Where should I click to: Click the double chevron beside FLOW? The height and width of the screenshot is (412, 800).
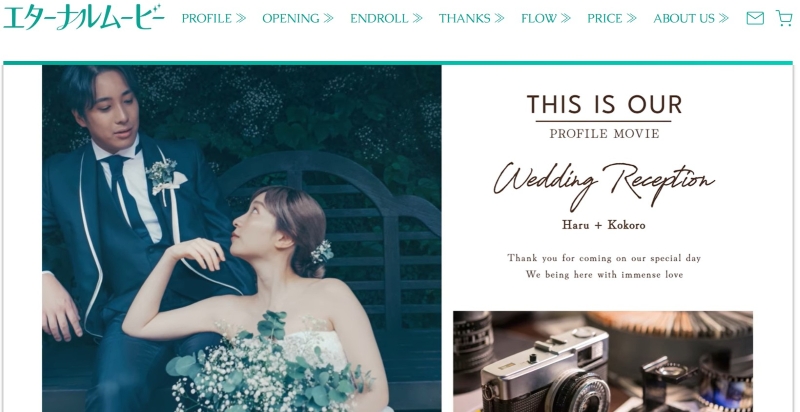pos(565,18)
